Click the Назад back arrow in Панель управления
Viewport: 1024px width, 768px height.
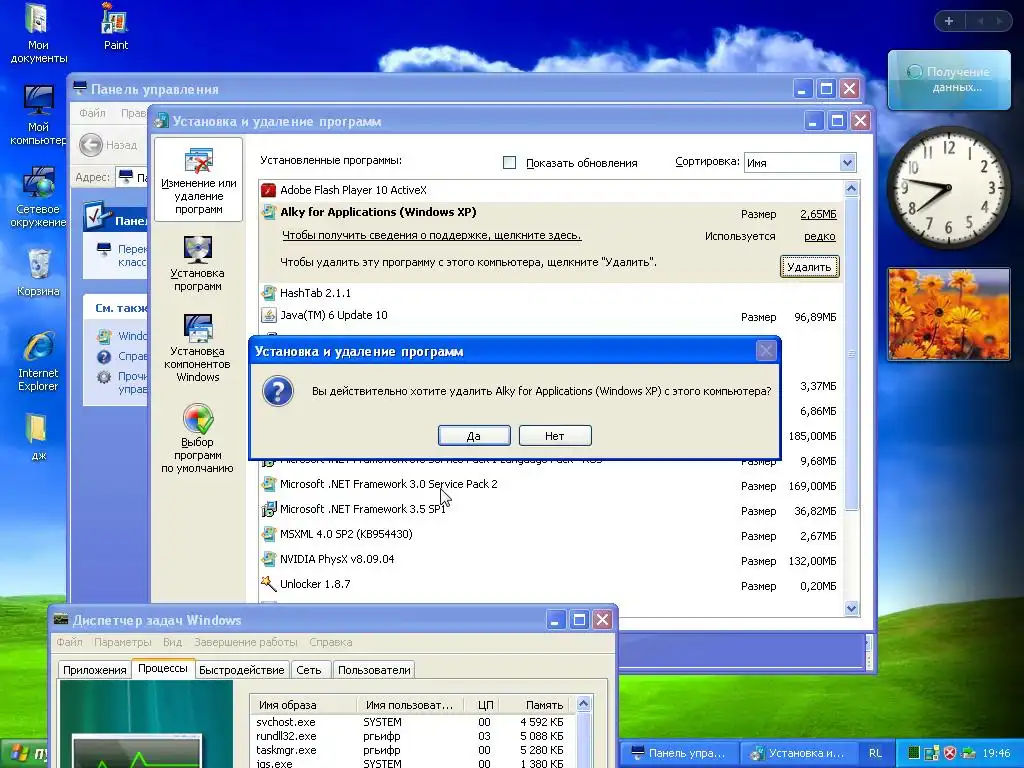[91, 144]
